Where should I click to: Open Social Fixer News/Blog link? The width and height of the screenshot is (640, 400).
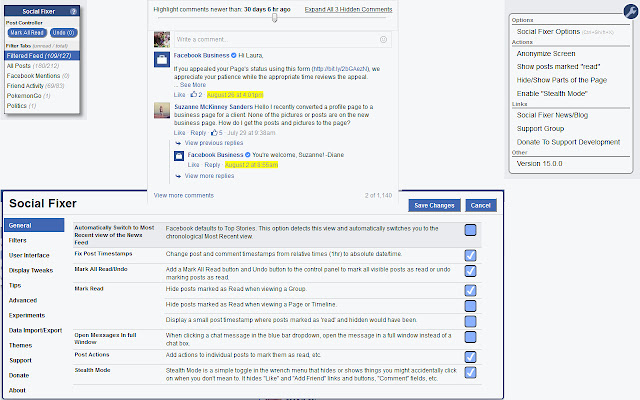[x=552, y=115]
